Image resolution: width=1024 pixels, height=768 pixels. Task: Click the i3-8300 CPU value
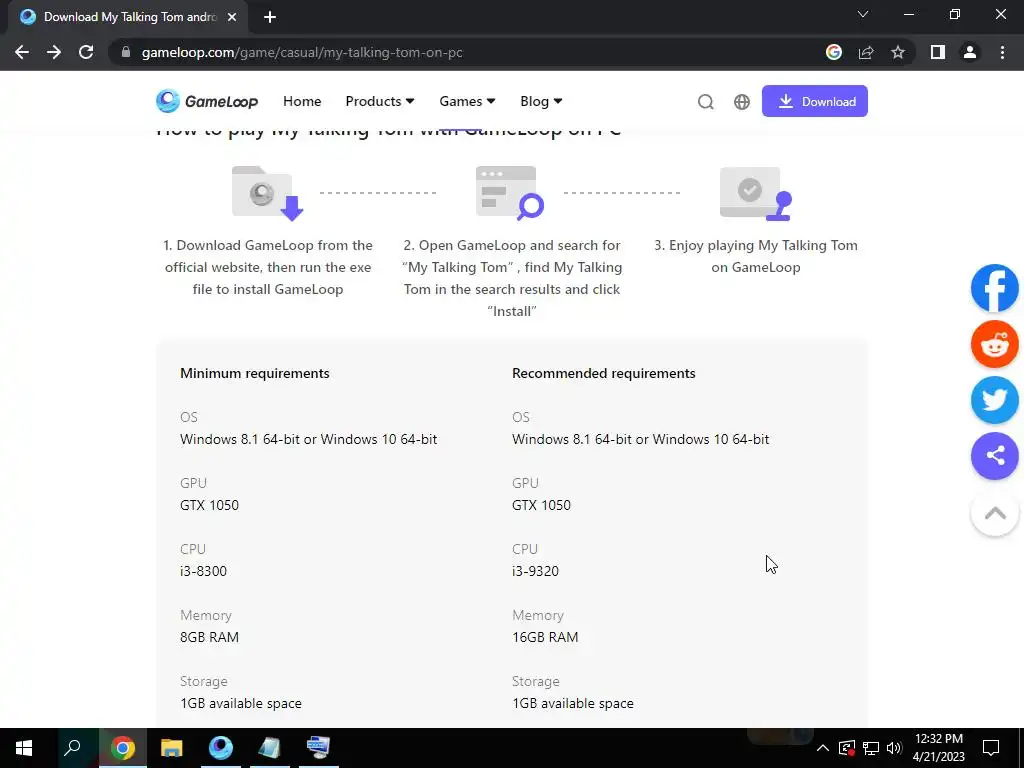203,571
